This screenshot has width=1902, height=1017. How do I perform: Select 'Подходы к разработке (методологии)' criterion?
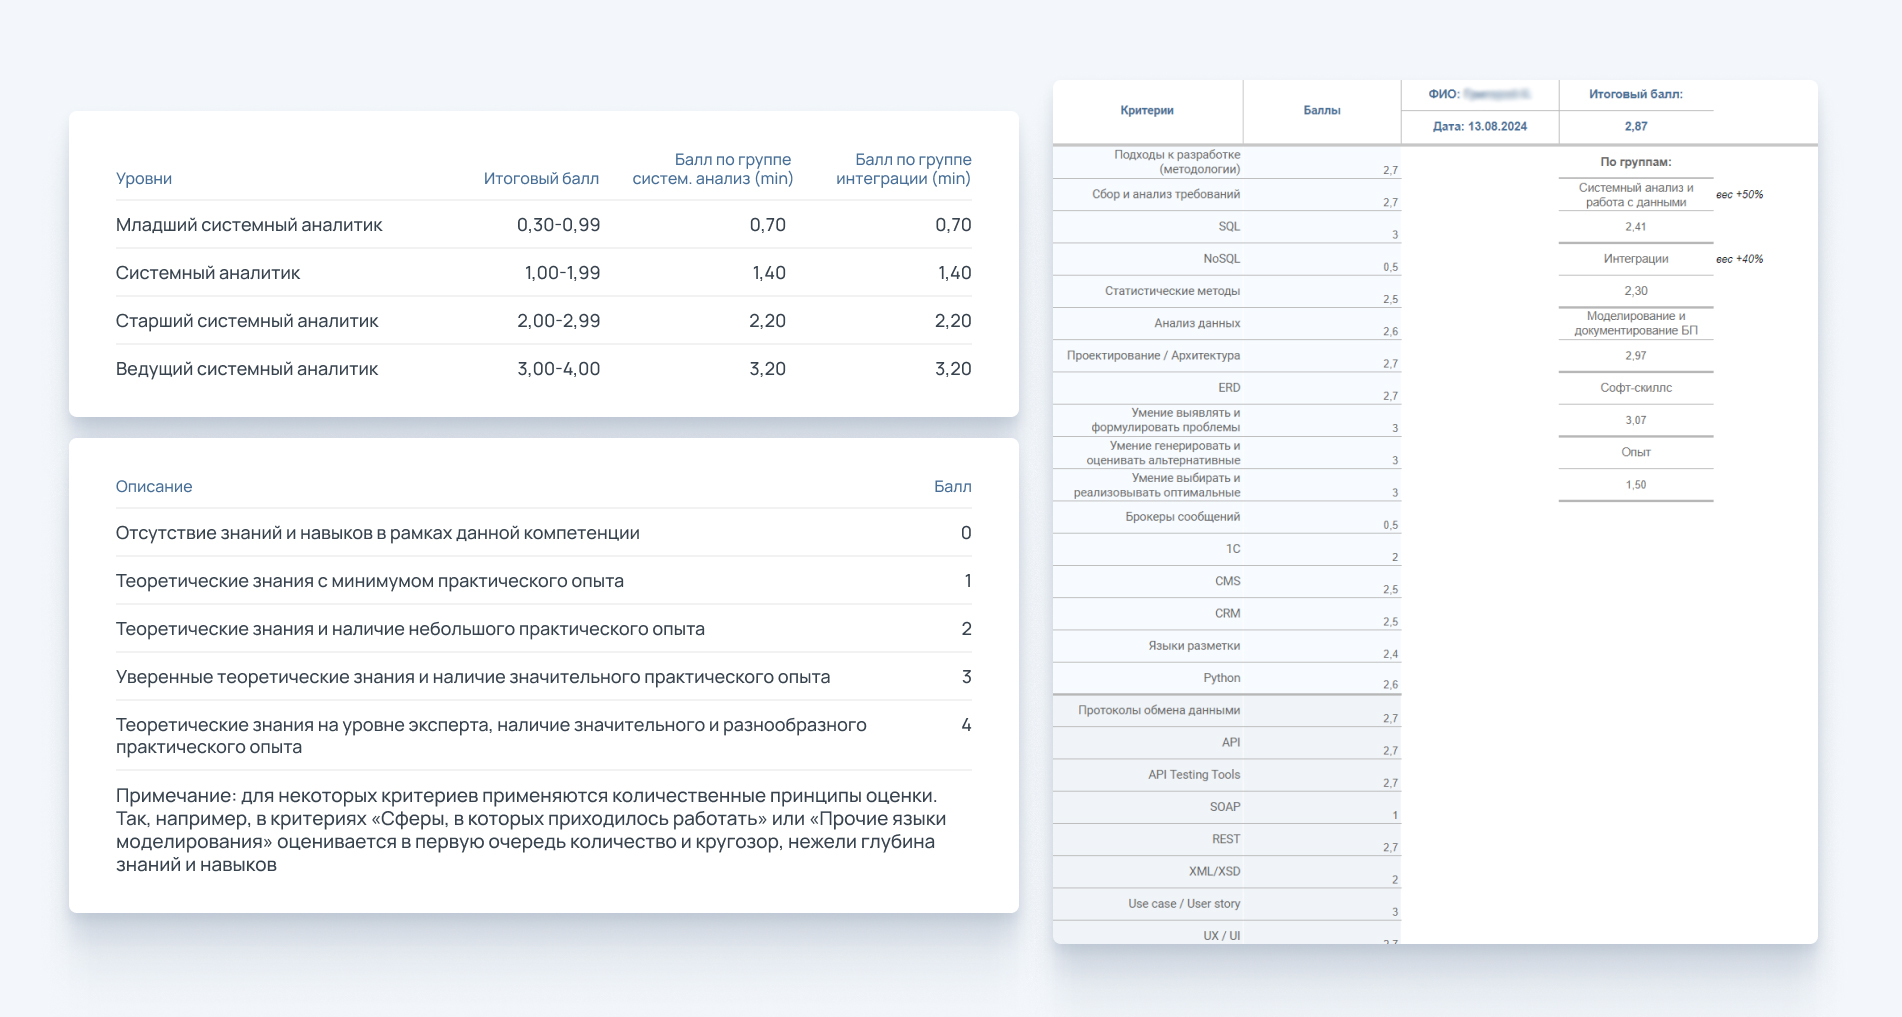point(1177,162)
